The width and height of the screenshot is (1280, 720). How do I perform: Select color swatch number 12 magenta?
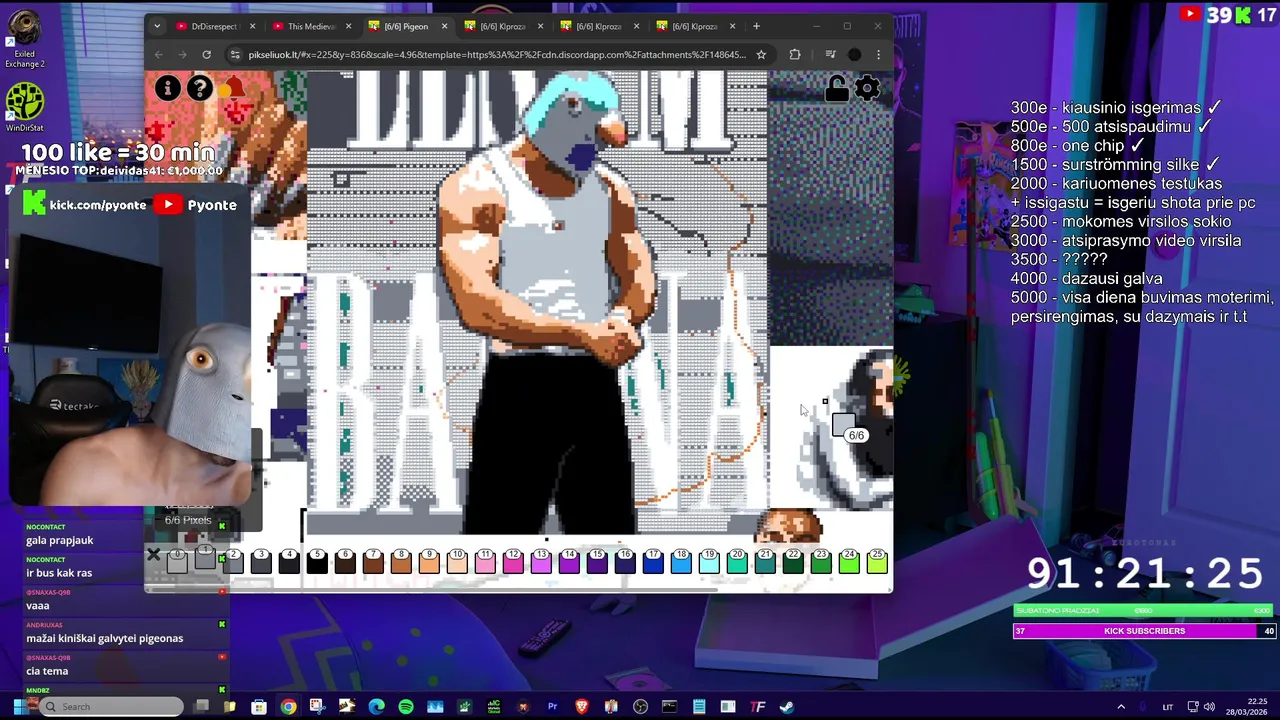(513, 562)
